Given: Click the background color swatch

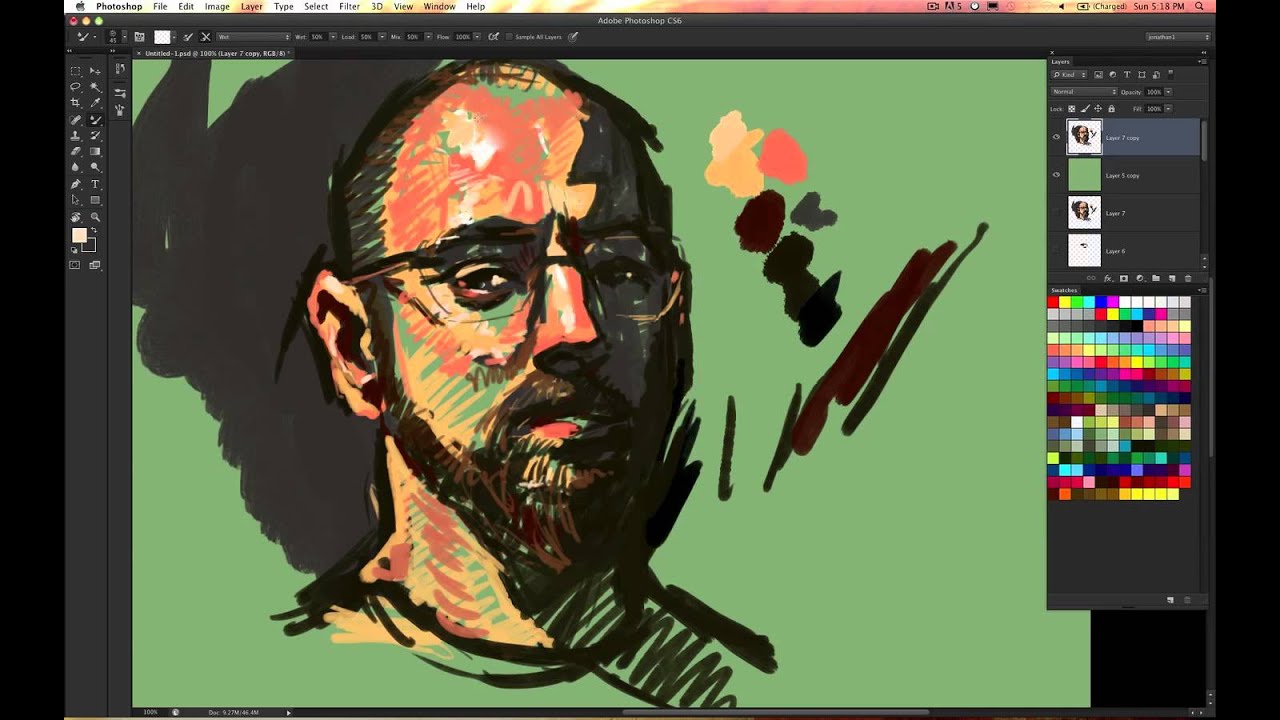Looking at the screenshot, I should [89, 245].
